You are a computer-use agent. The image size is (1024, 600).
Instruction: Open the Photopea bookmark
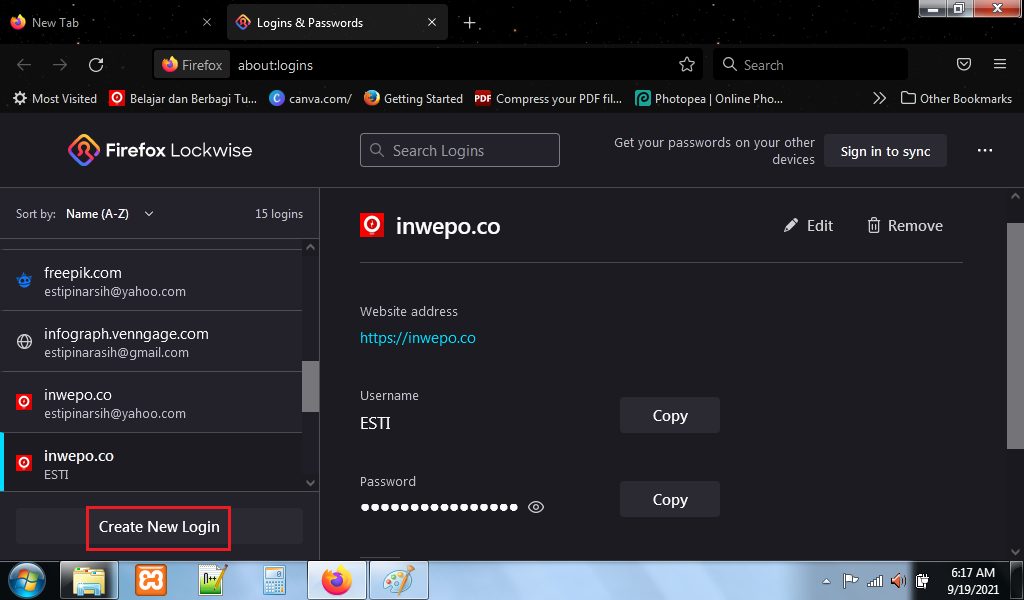(709, 99)
